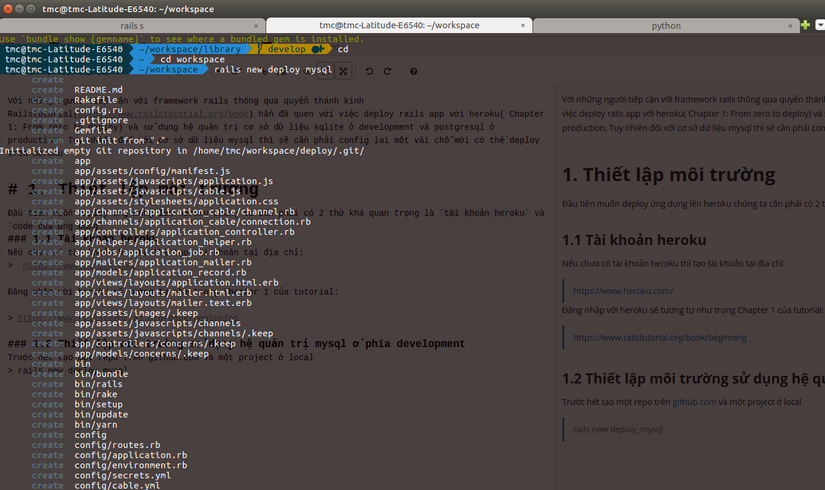Click the "Rakefile" output line
Viewport: 825px width, 490px height.
pyautogui.click(x=96, y=100)
